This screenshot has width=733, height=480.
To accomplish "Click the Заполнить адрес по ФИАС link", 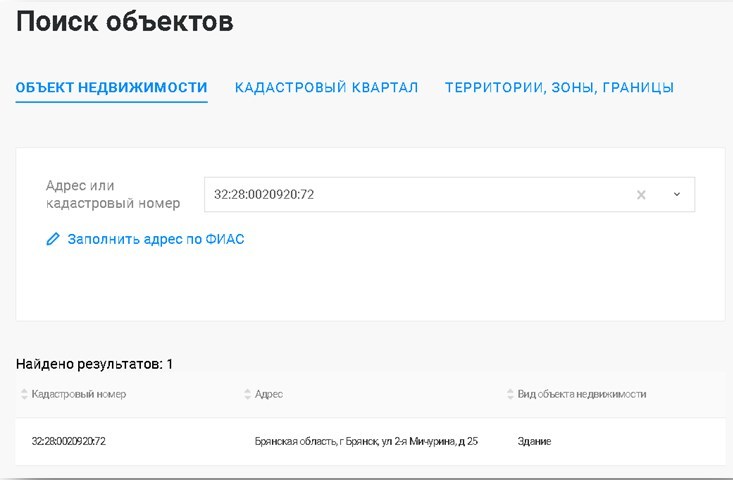I will click(155, 240).
